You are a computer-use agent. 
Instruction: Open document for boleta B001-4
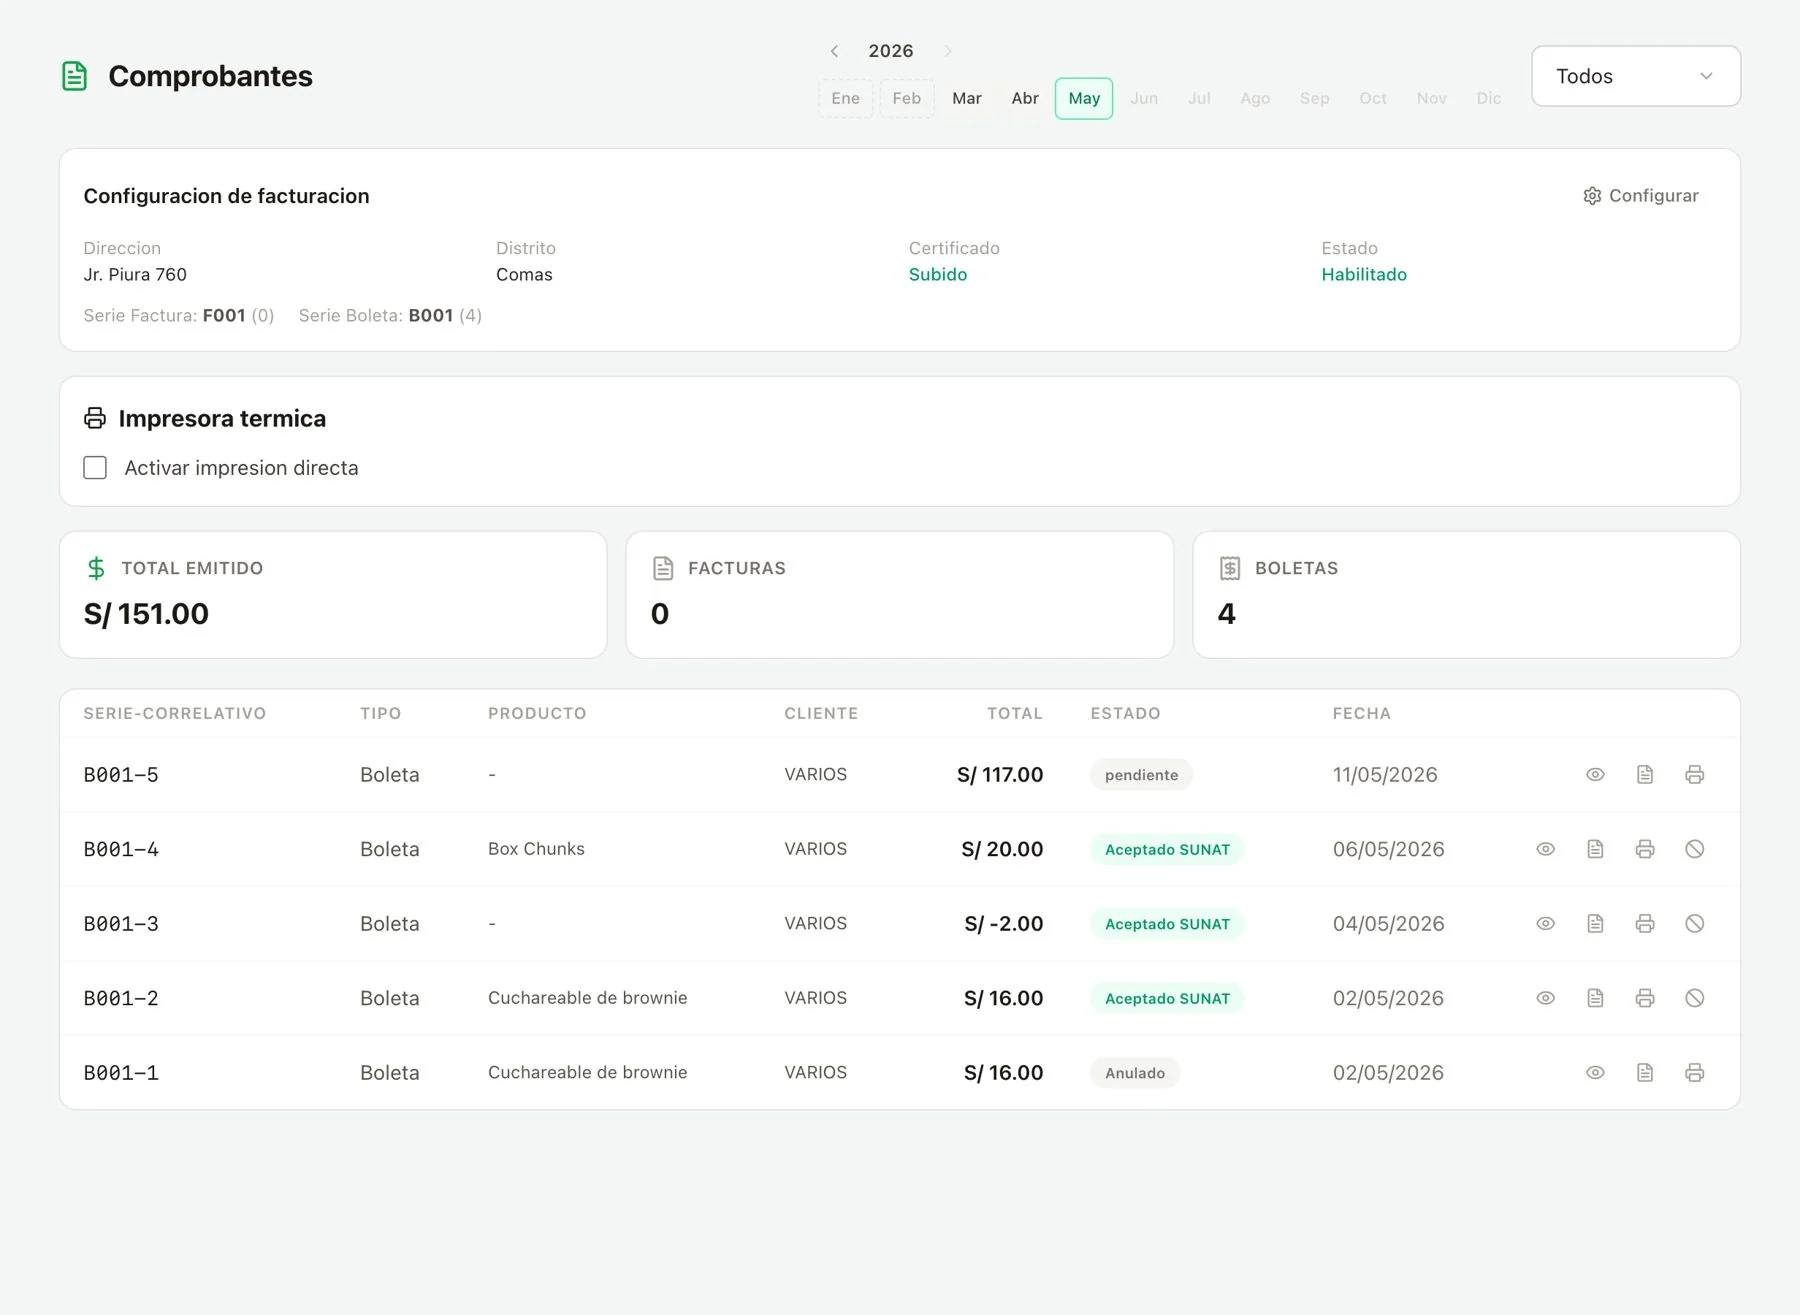point(1595,849)
